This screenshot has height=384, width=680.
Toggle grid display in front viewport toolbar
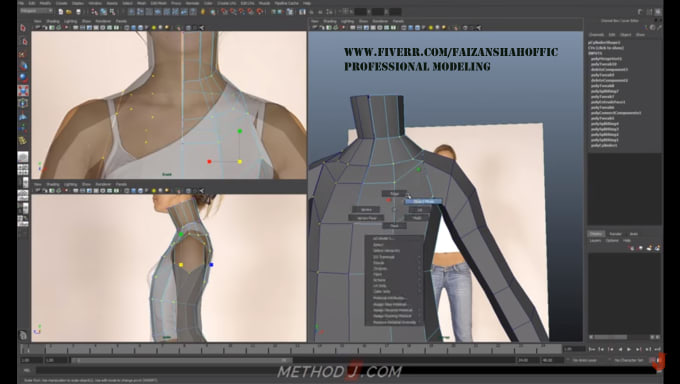[x=75, y=27]
